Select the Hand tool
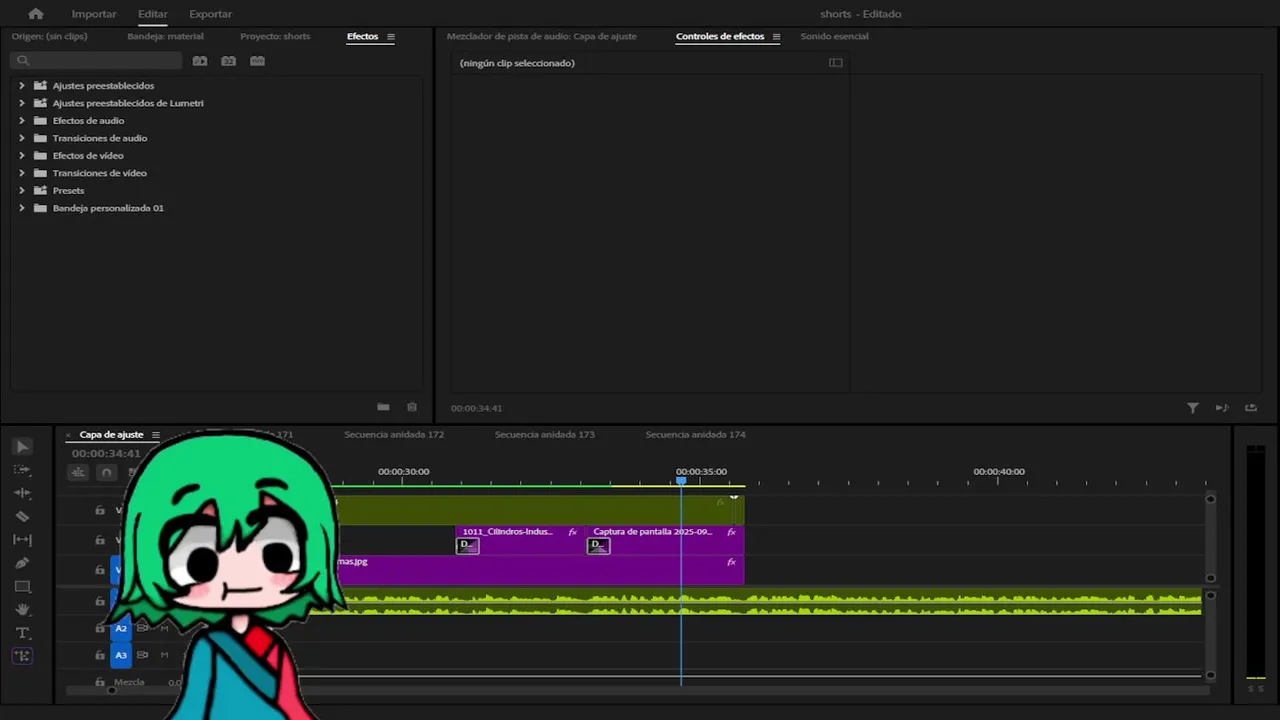 [22, 610]
